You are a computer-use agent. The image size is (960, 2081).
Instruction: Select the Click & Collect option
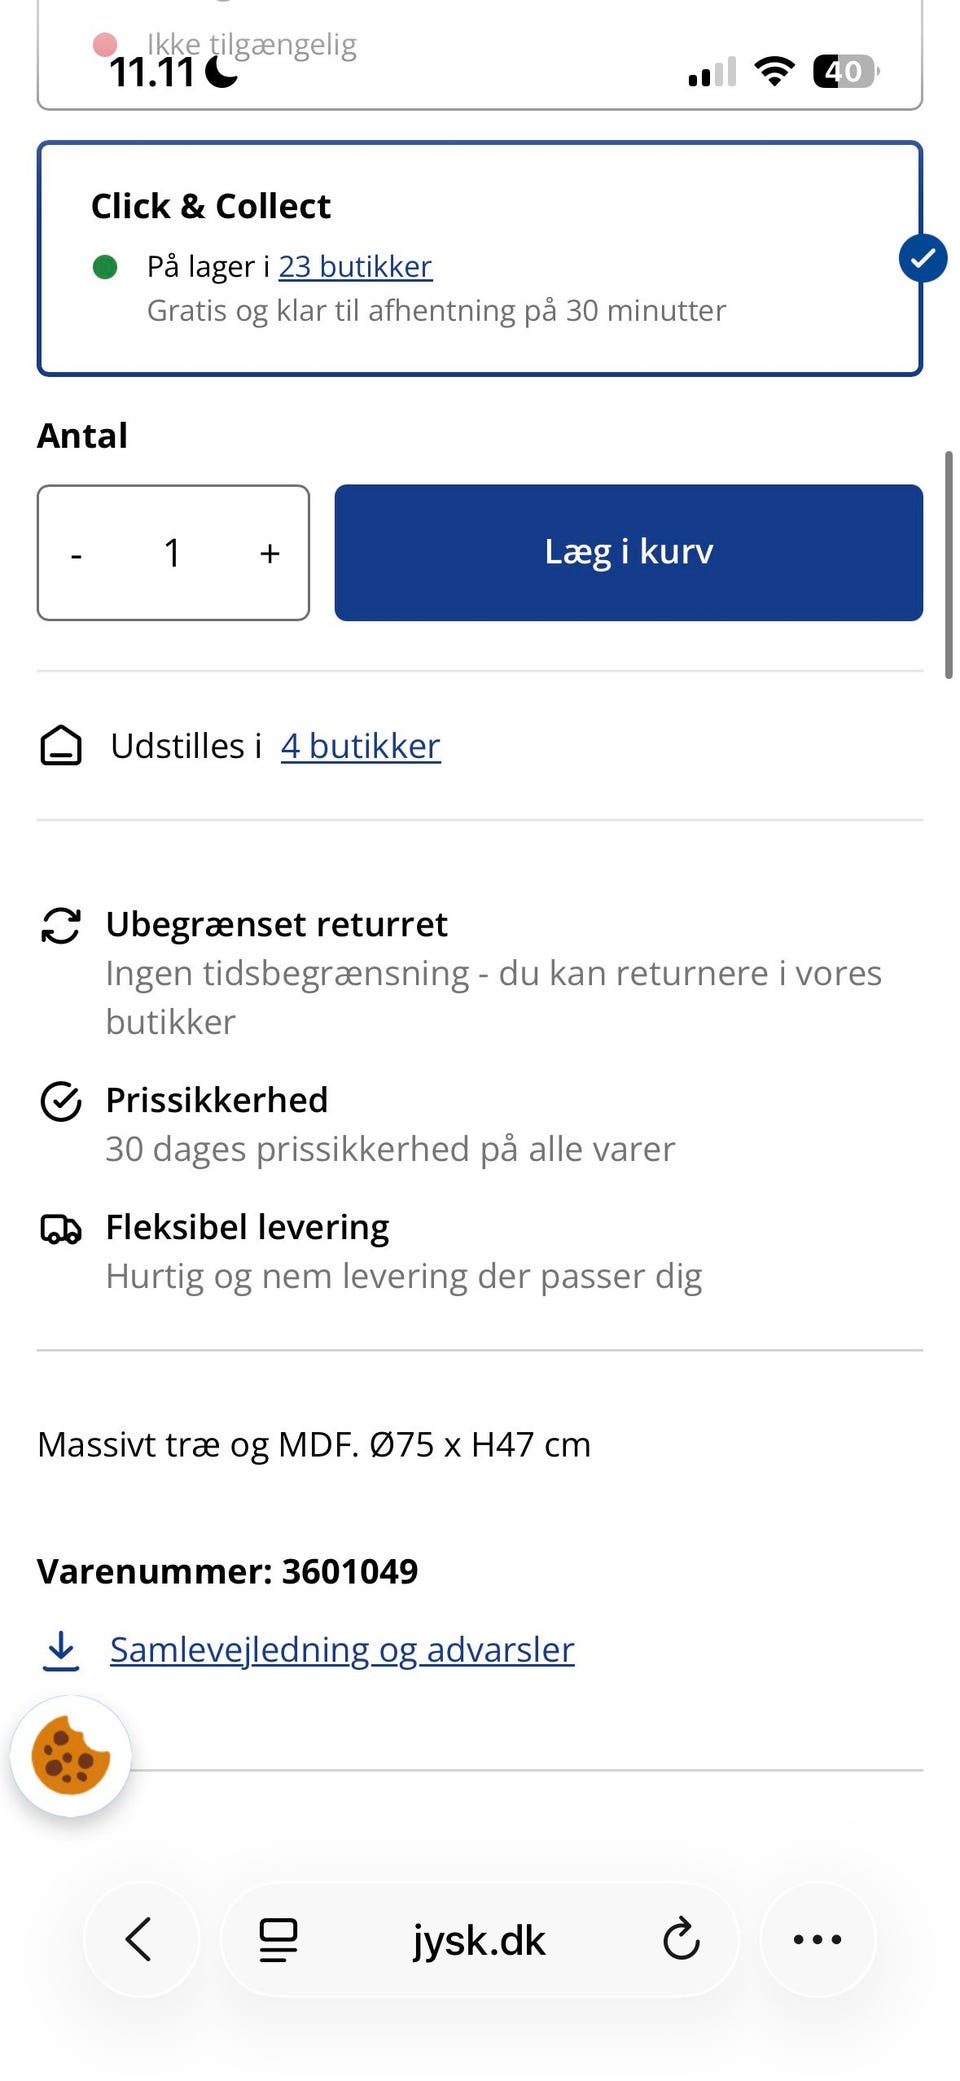pyautogui.click(x=478, y=258)
